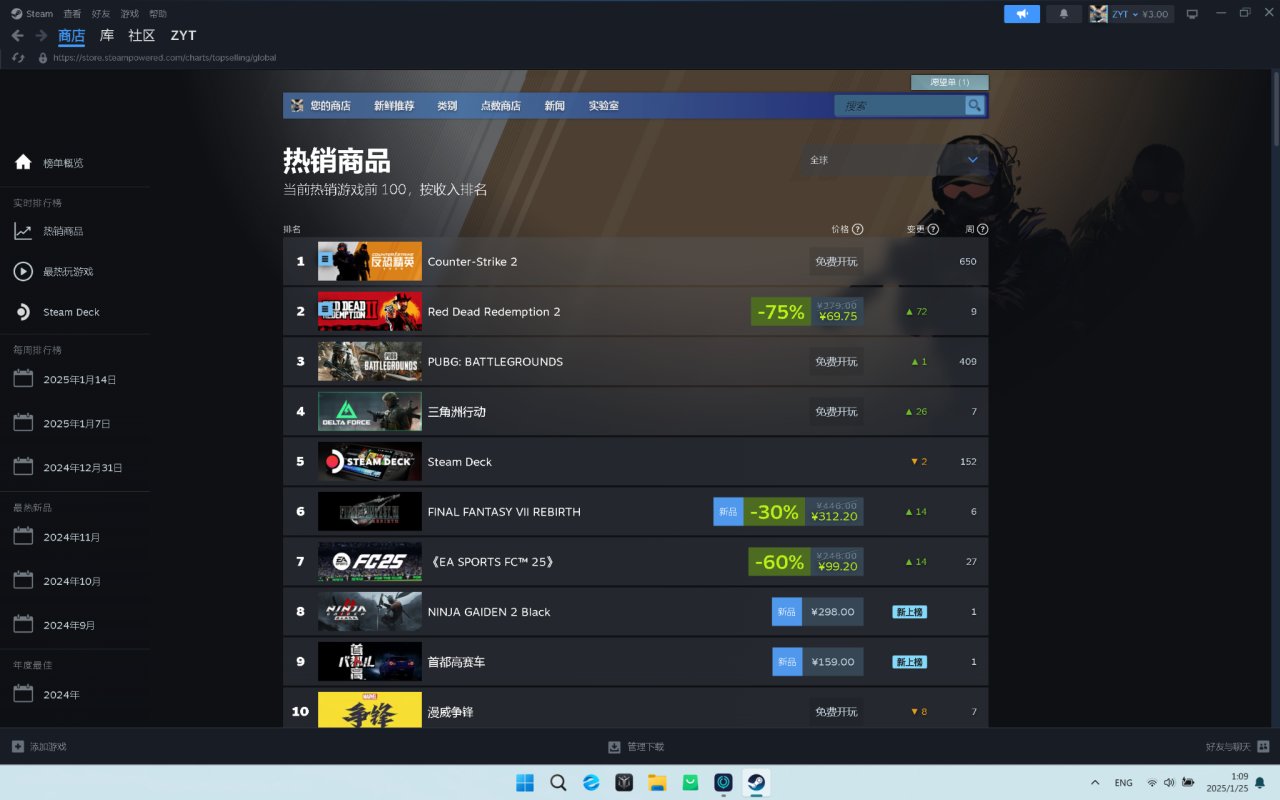1280x800 pixels.
Task: Click the help icon next to 变更
Action: pos(933,229)
